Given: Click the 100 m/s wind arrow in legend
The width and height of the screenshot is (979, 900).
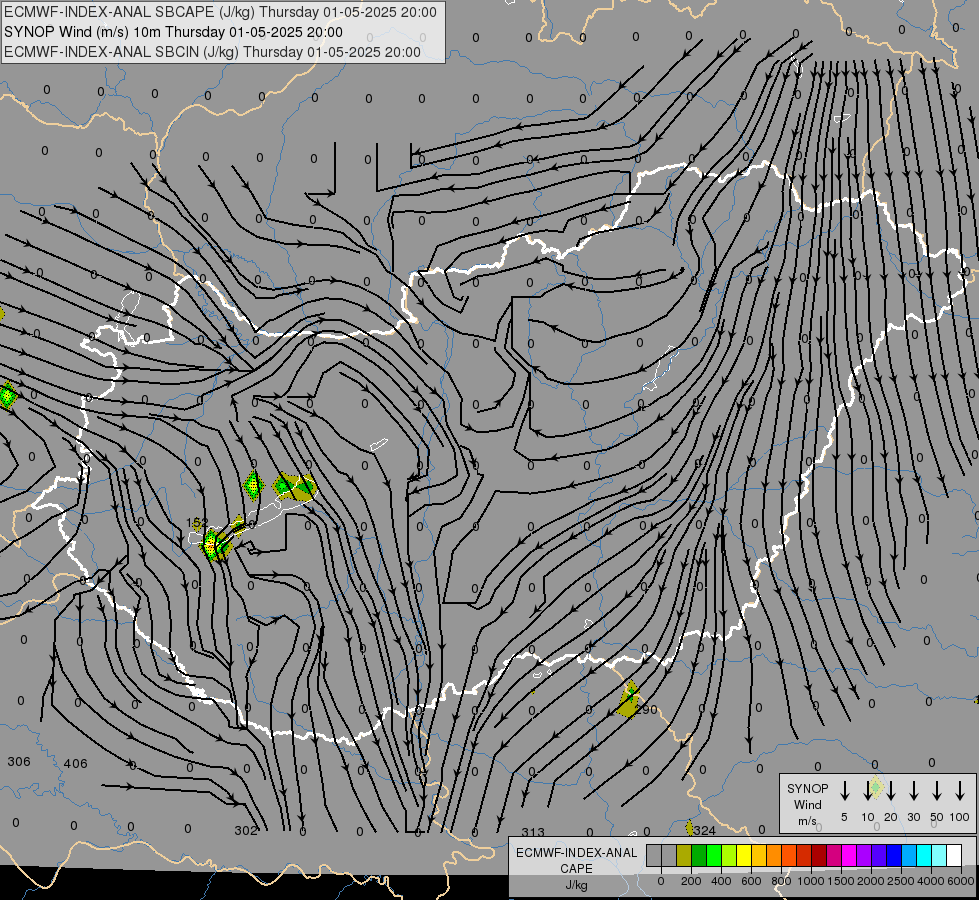Looking at the screenshot, I should [960, 790].
